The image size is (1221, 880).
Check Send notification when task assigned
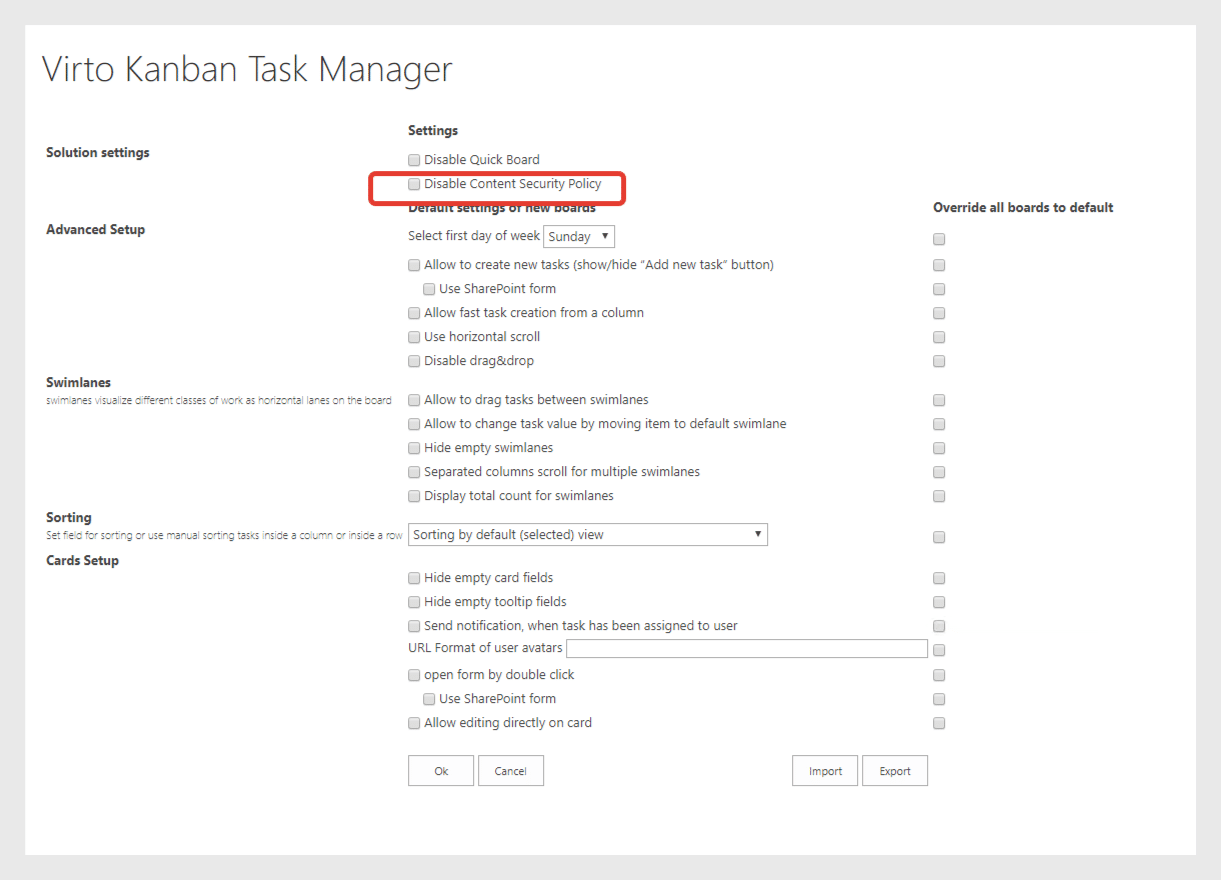(414, 627)
